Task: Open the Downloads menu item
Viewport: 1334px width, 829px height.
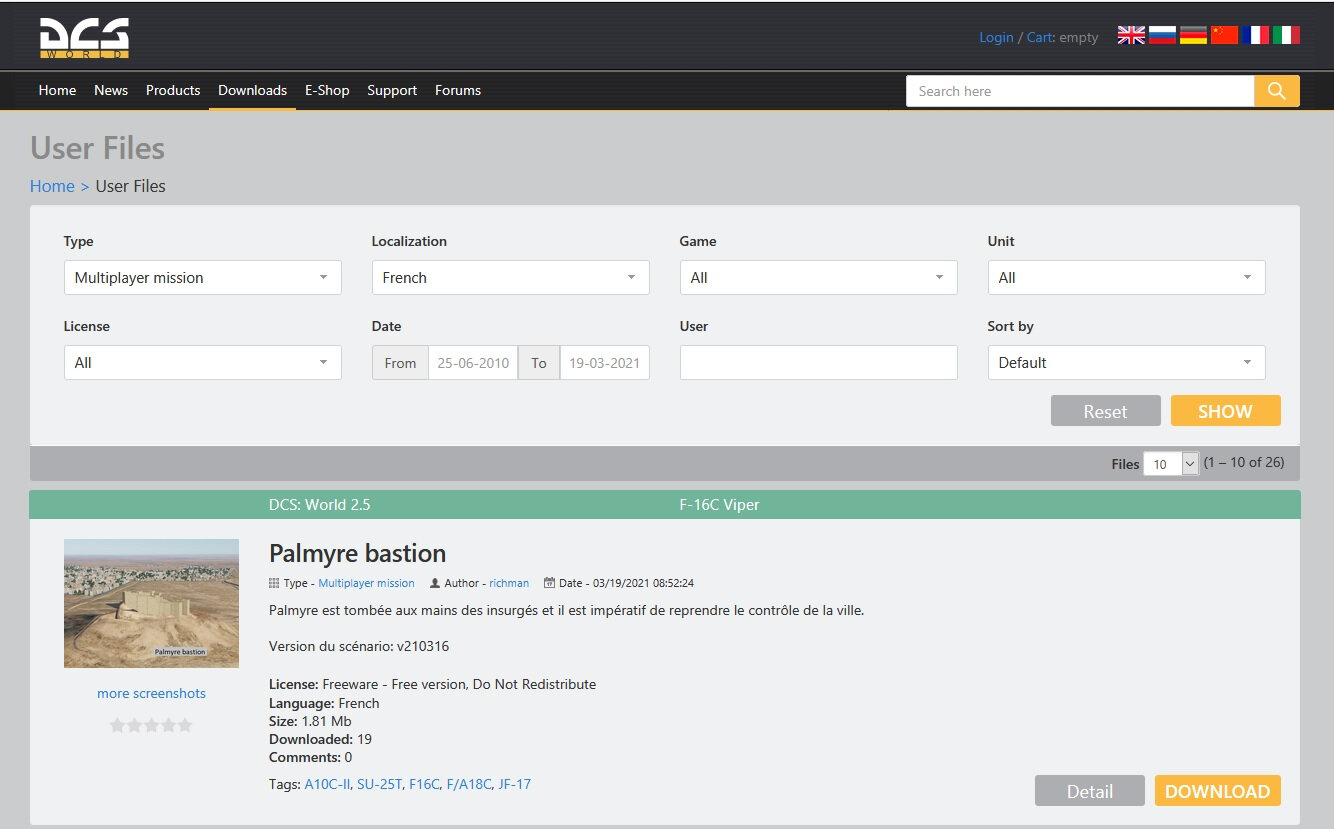Action: tap(252, 90)
